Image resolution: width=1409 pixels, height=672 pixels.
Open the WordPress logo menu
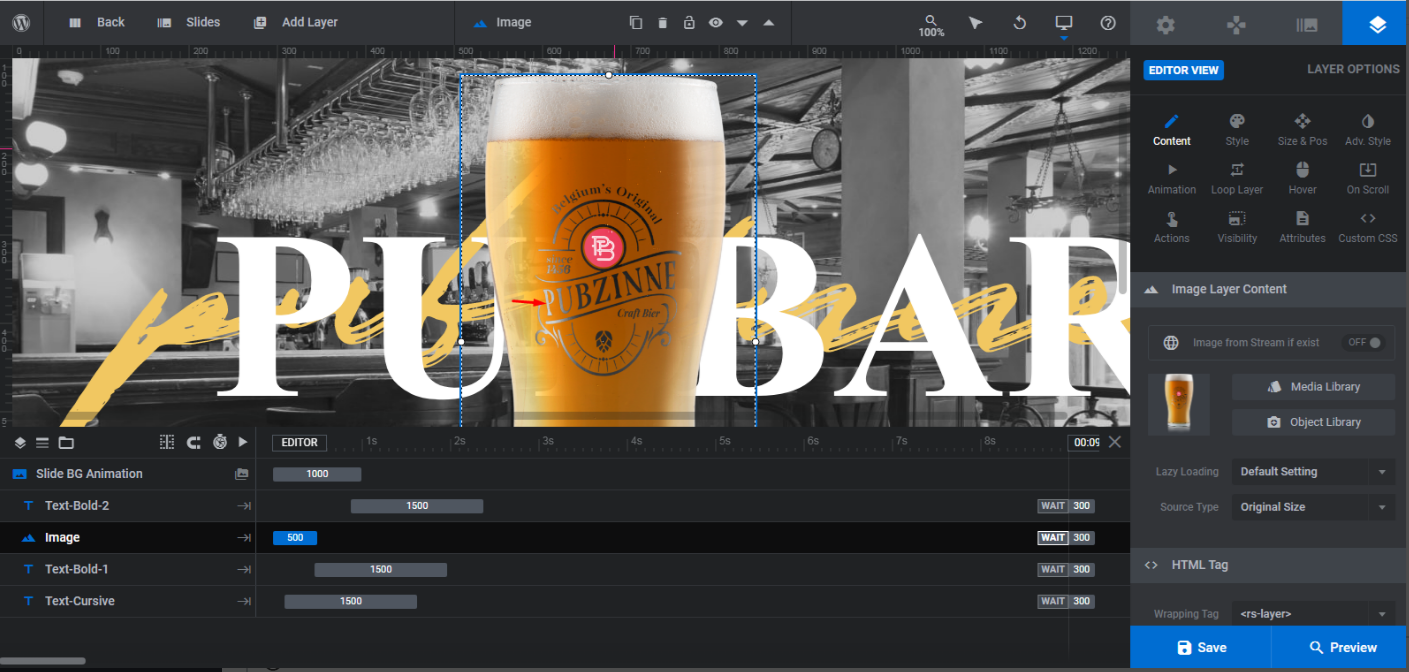(x=21, y=22)
